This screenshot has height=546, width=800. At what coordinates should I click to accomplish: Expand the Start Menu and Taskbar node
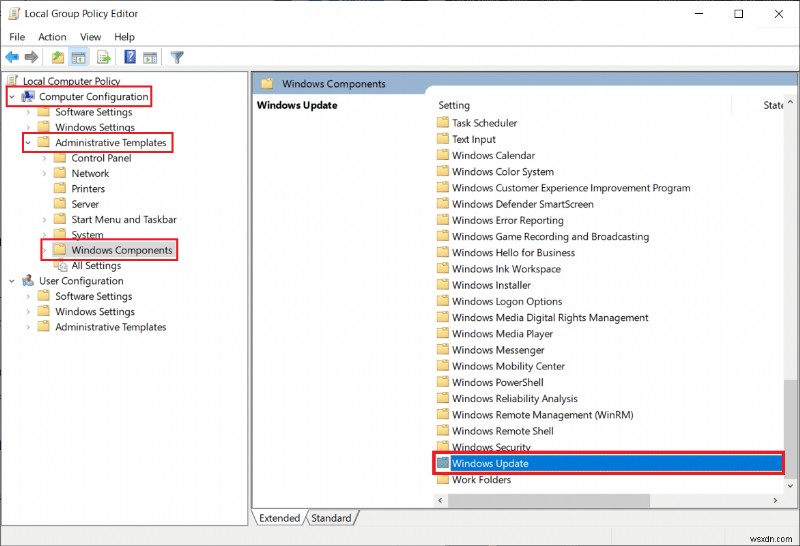point(44,219)
